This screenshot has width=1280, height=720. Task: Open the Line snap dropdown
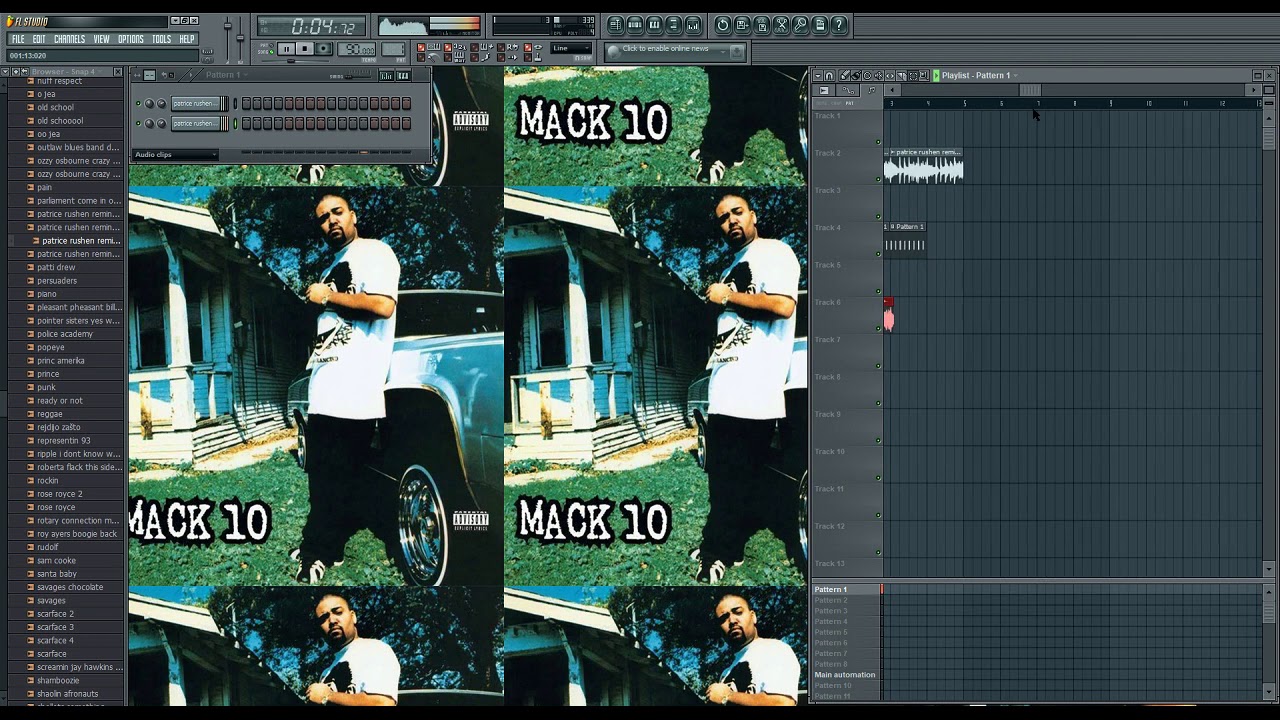pyautogui.click(x=570, y=48)
